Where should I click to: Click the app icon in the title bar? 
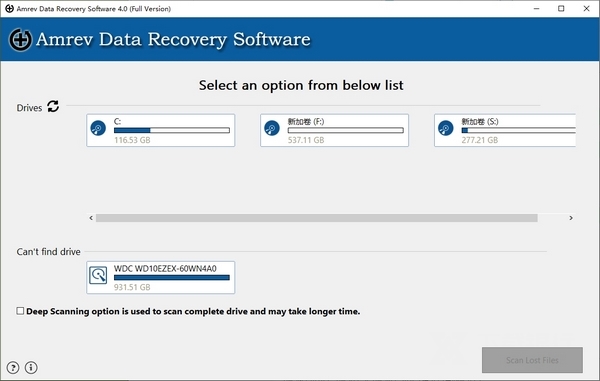pyautogui.click(x=9, y=8)
